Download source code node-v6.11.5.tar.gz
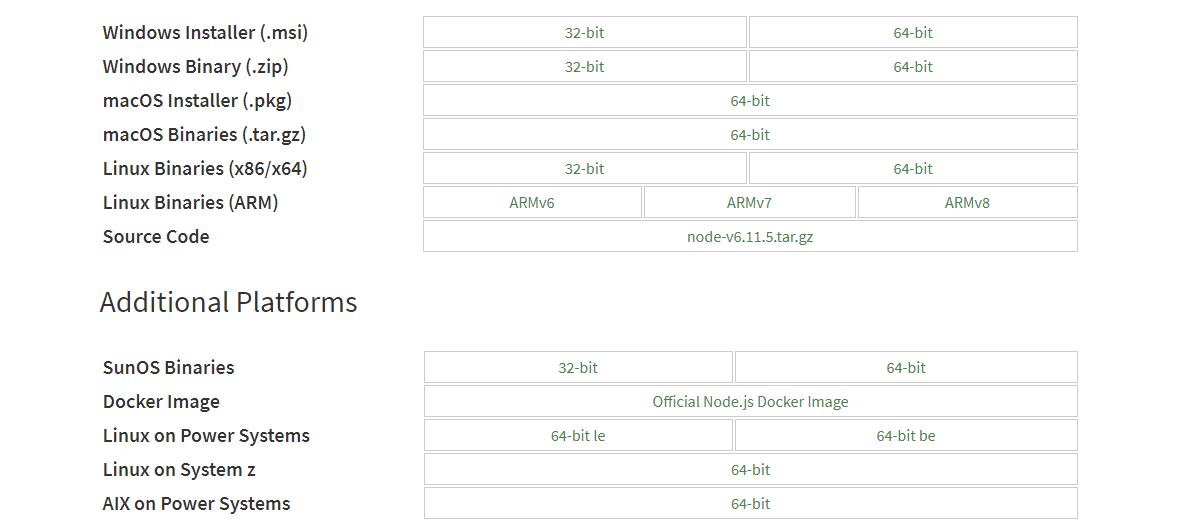Screen dimensions: 1177x530 (x=750, y=237)
